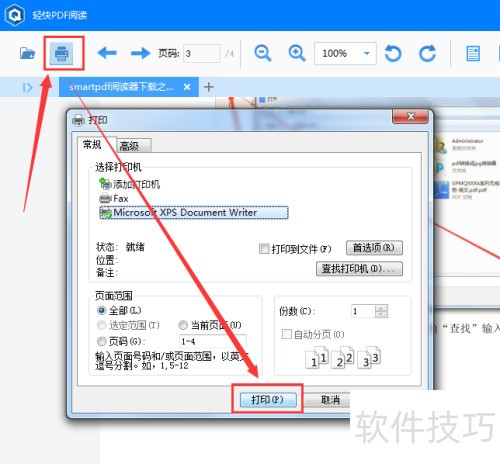Image resolution: width=500 pixels, height=464 pixels.
Task: Click the 份数 copies field
Action: point(363,311)
